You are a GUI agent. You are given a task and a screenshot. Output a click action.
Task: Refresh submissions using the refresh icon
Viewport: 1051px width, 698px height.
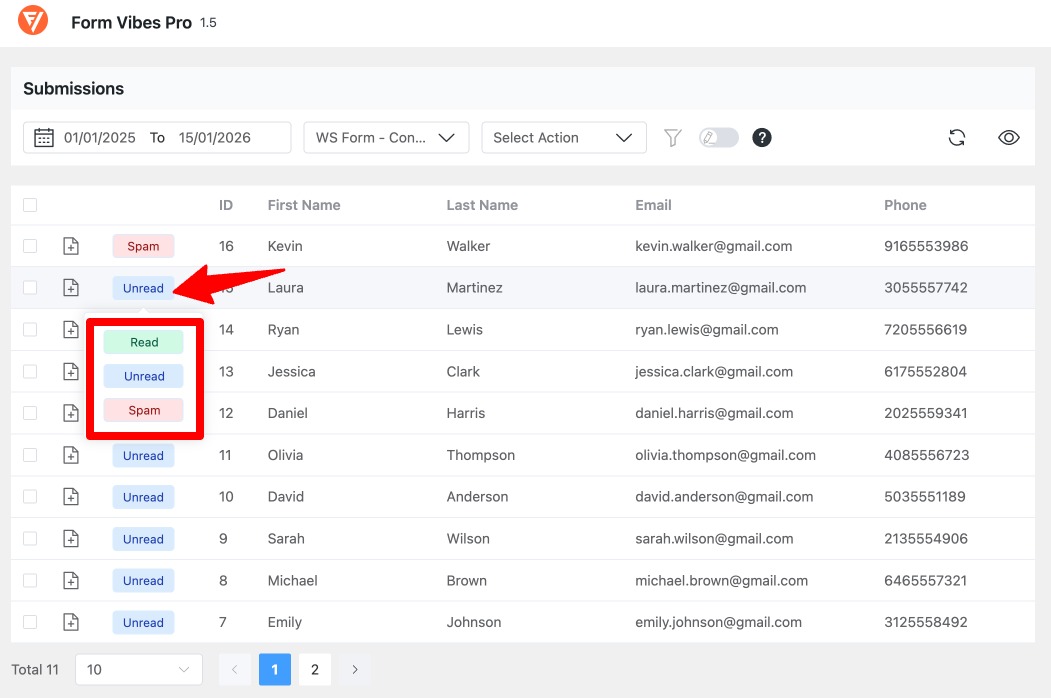coord(957,137)
